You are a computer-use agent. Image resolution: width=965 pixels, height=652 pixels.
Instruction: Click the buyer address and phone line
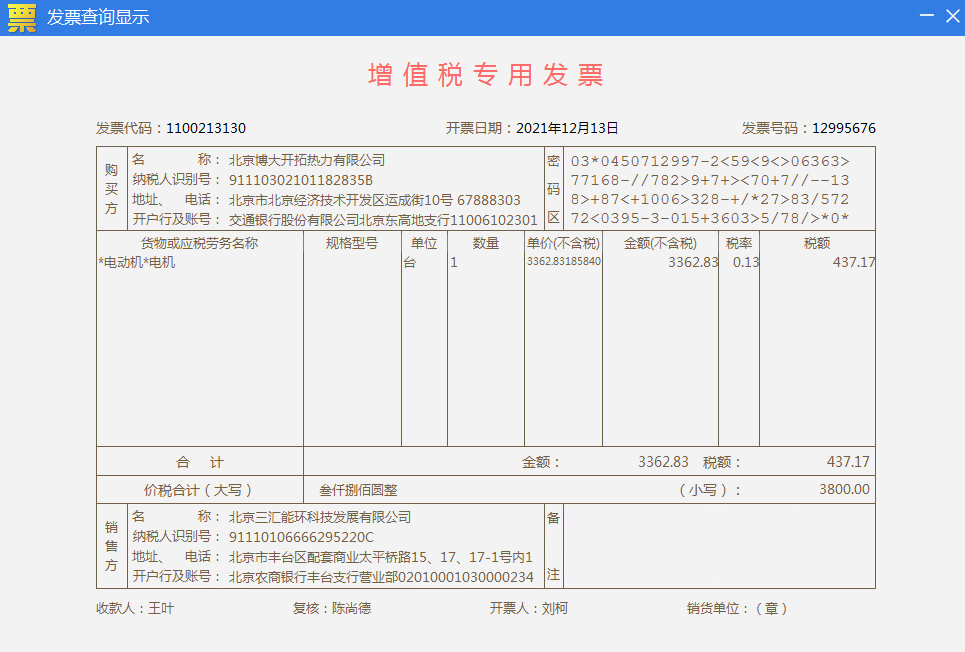click(374, 200)
